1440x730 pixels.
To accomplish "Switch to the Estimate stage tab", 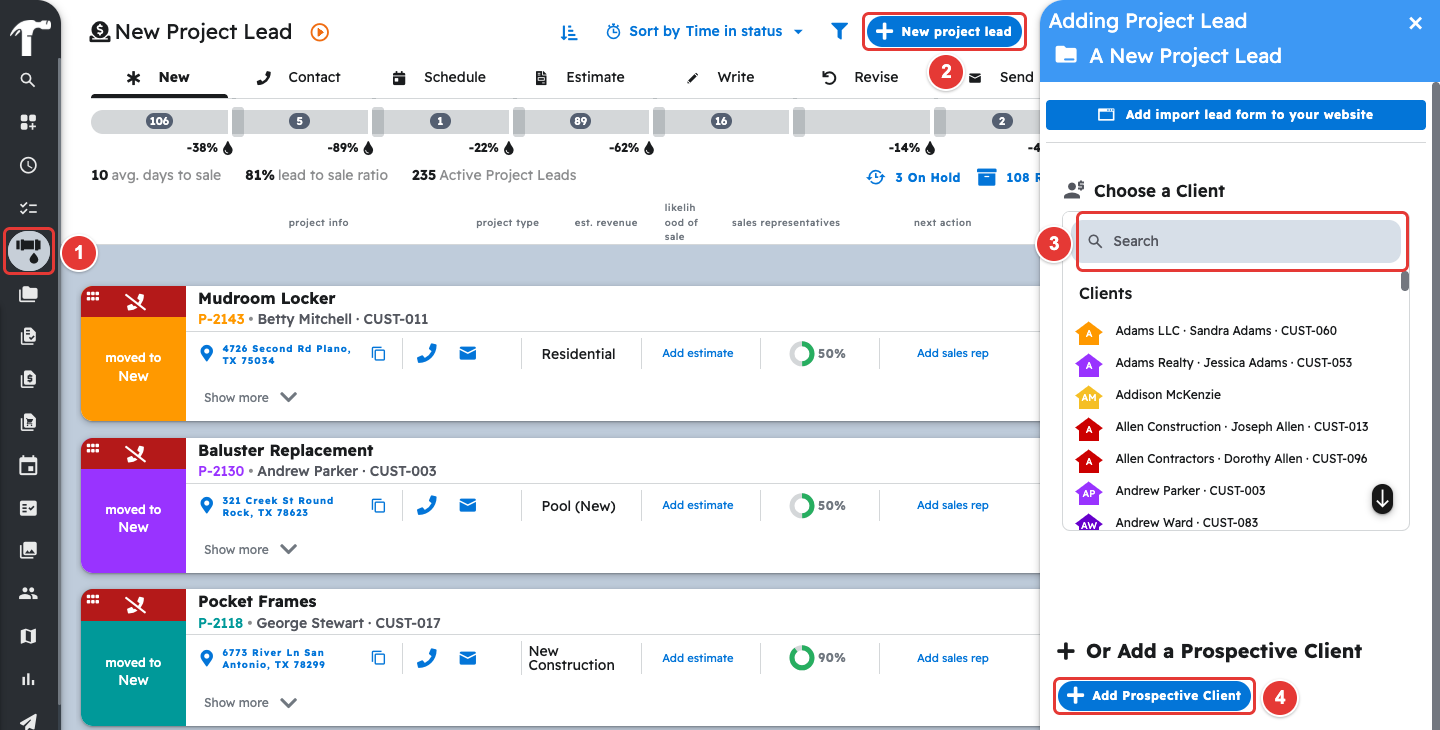I will tap(581, 77).
